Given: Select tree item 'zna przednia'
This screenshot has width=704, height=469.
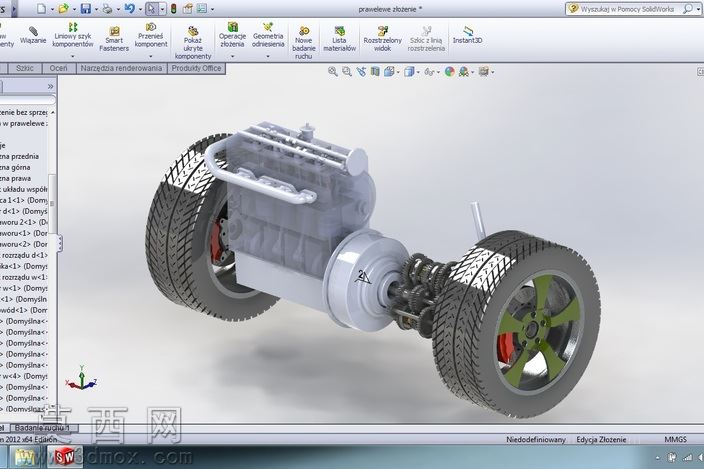Looking at the screenshot, I should [x=19, y=156].
